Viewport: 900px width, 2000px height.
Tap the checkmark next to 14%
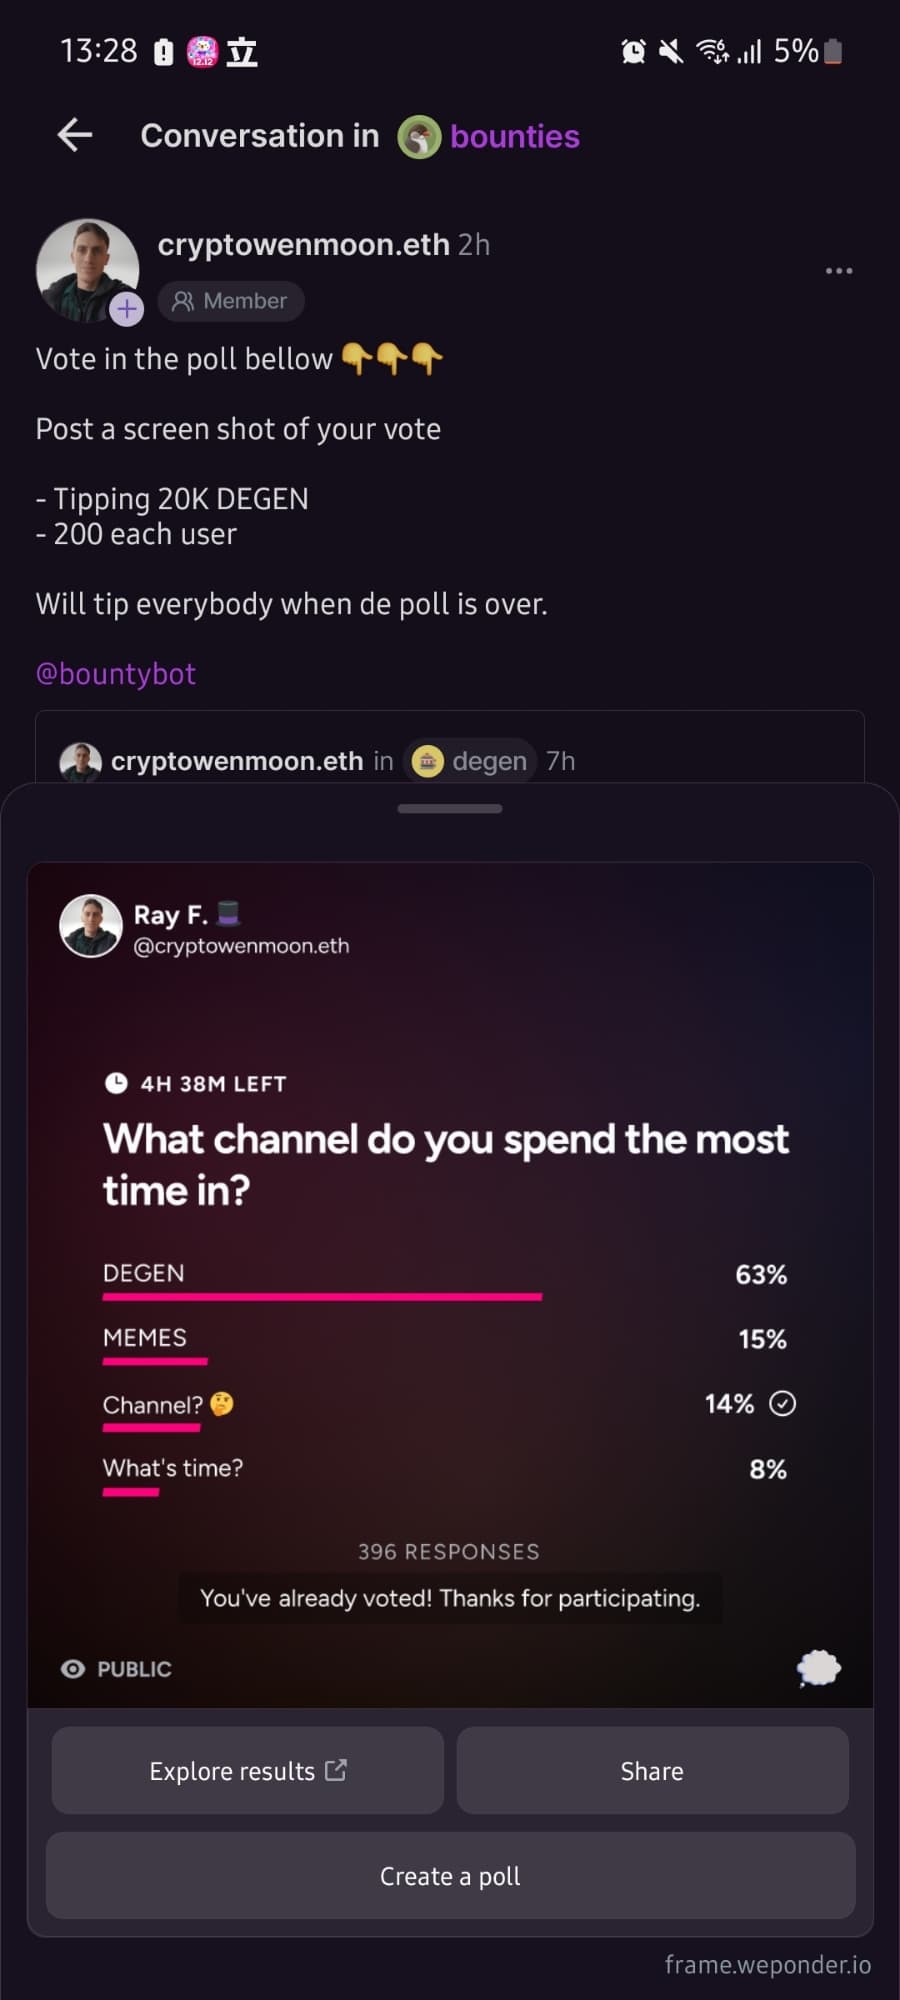coord(783,1404)
